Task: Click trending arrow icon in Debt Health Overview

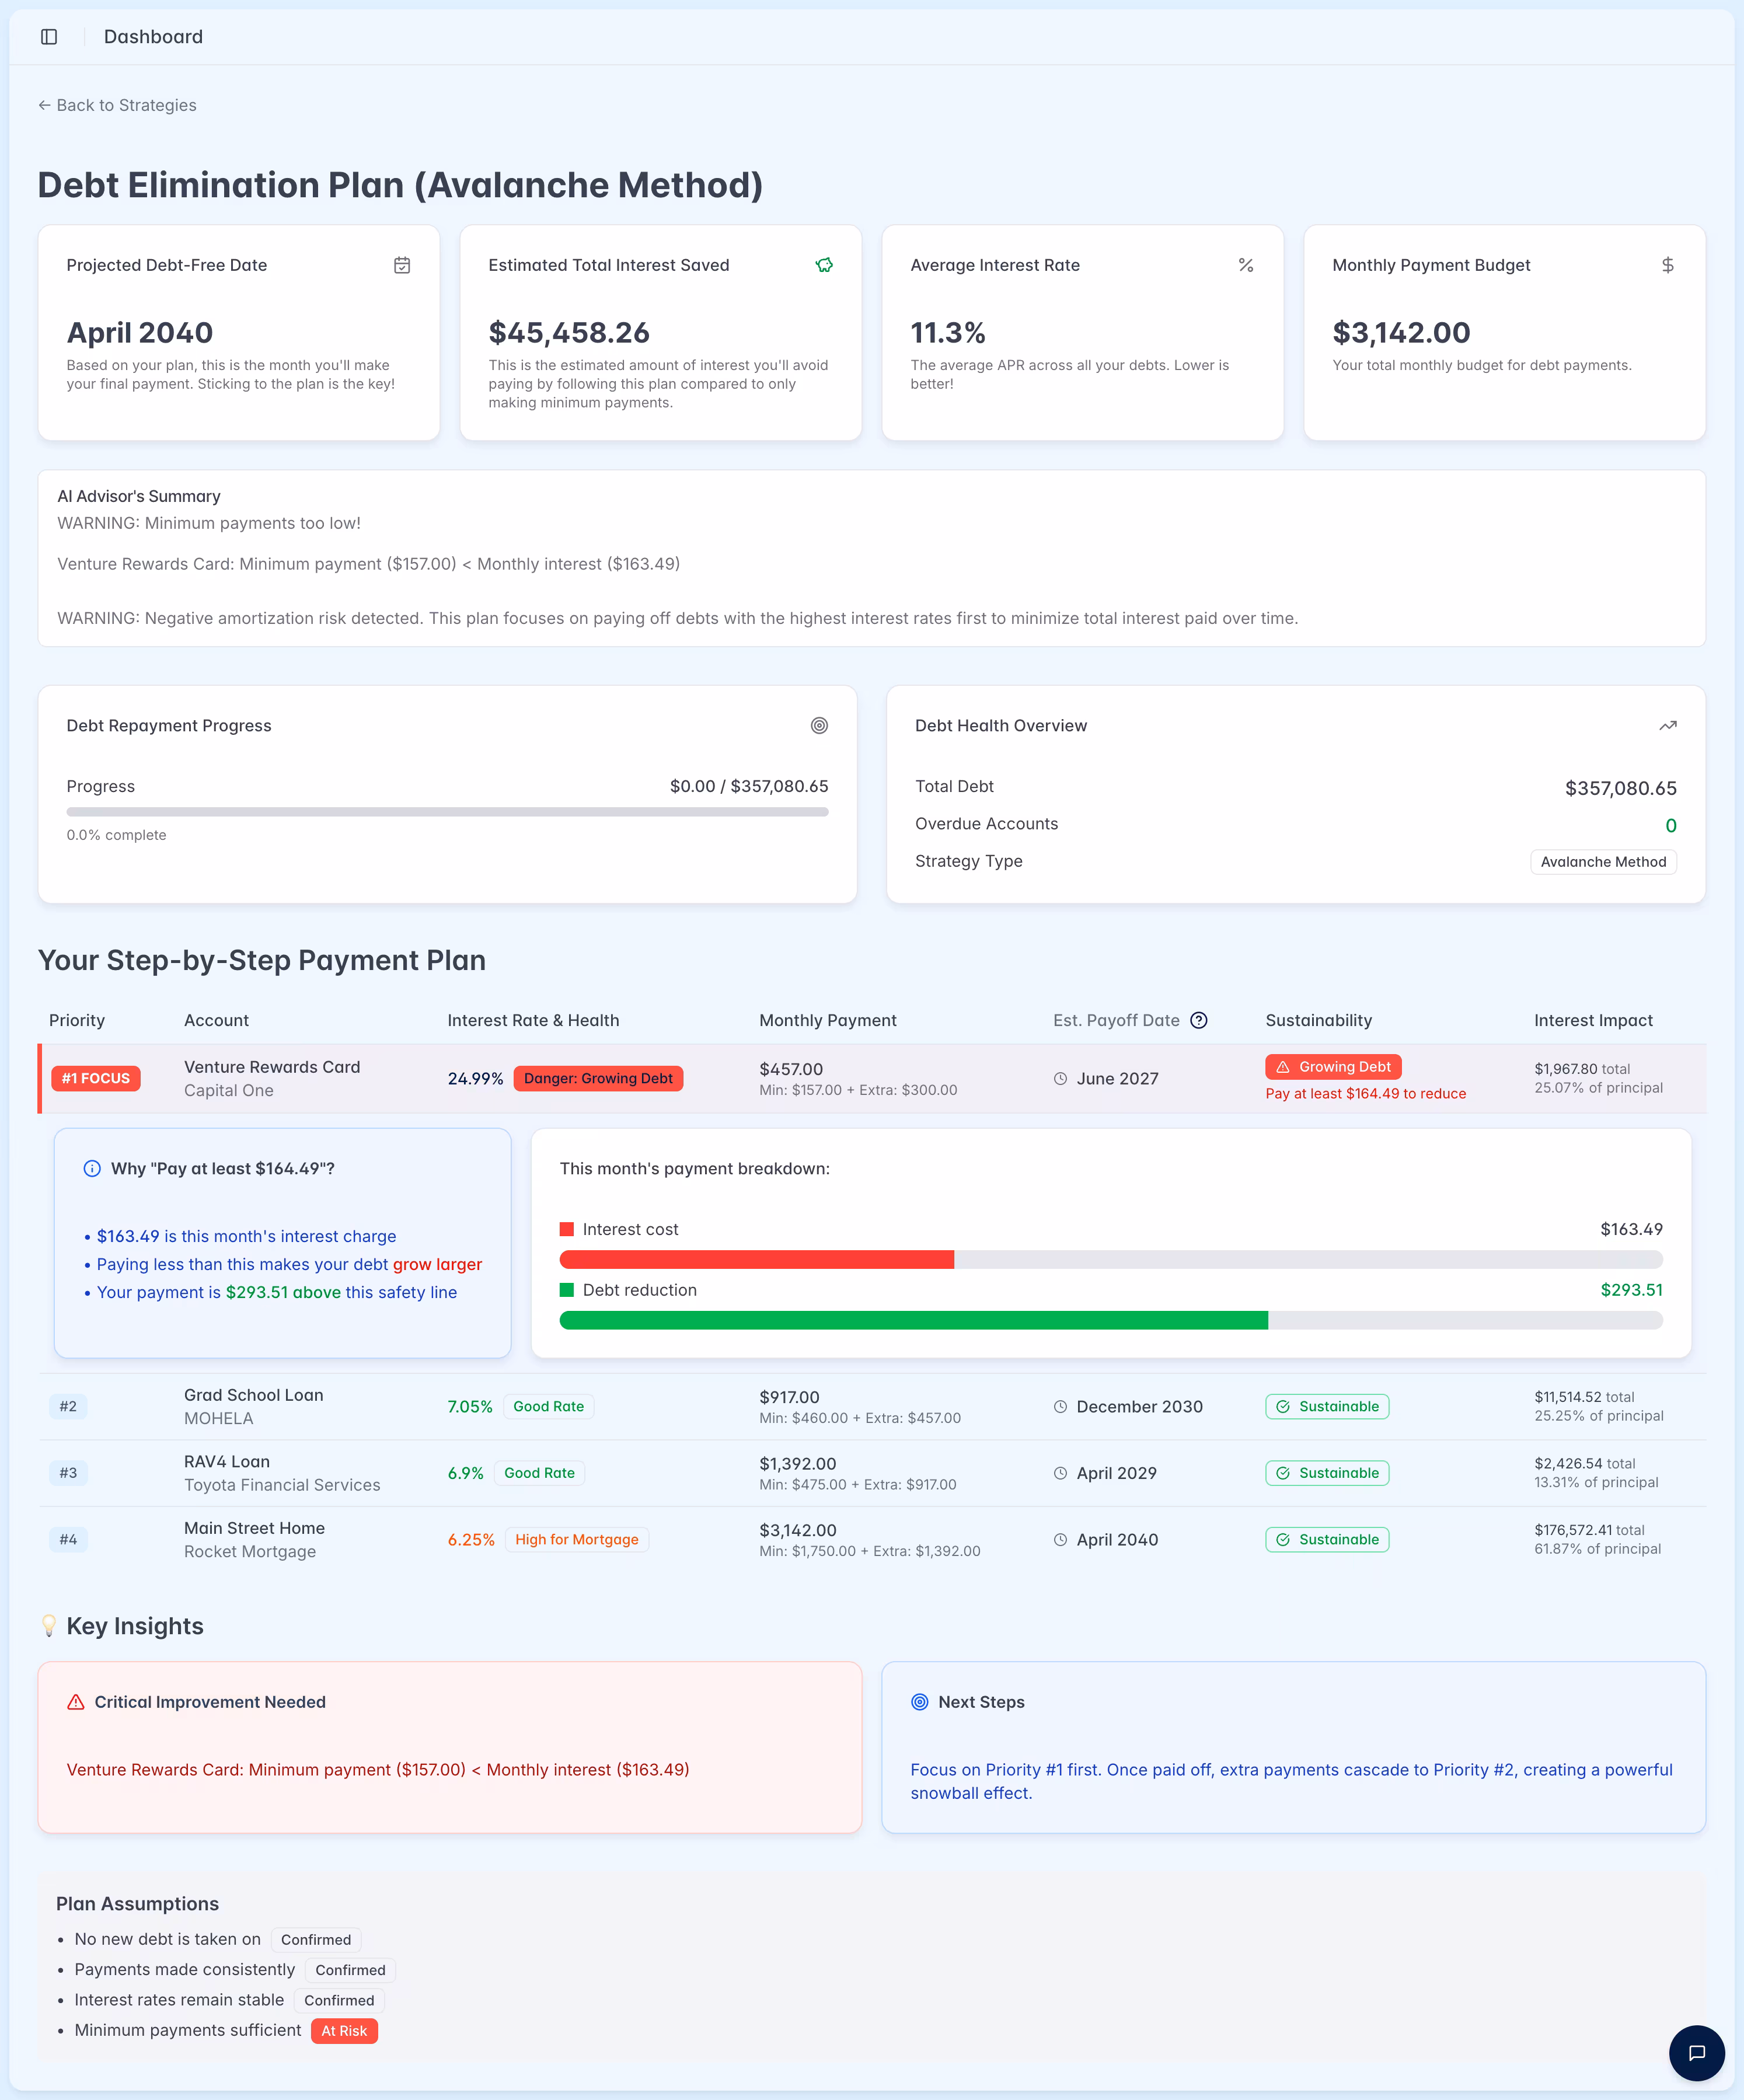Action: (1668, 726)
